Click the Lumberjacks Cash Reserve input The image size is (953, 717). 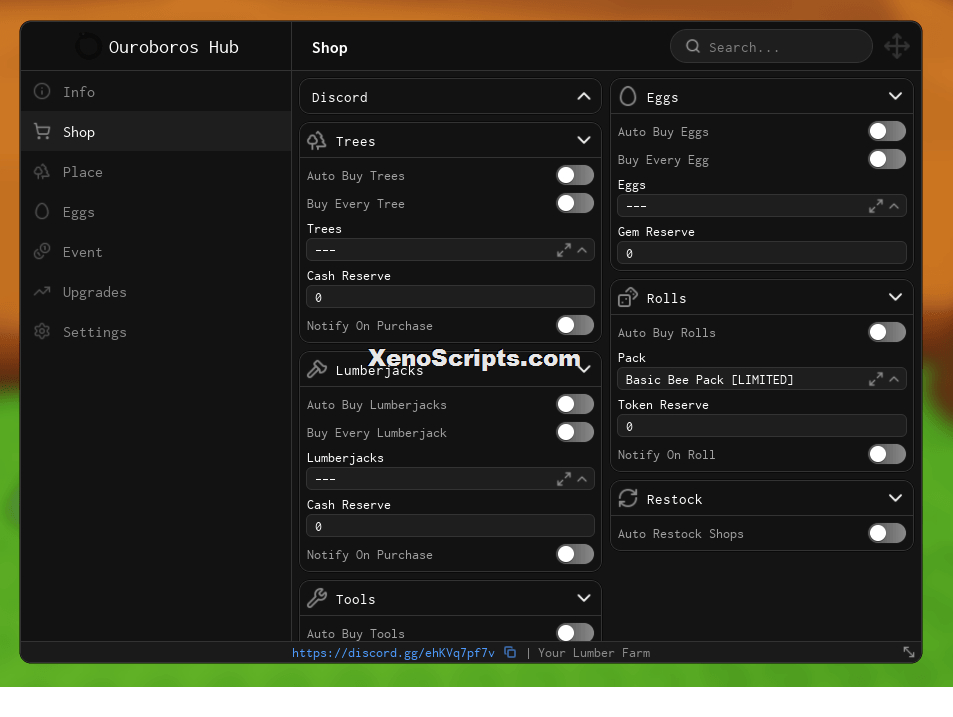(x=450, y=526)
